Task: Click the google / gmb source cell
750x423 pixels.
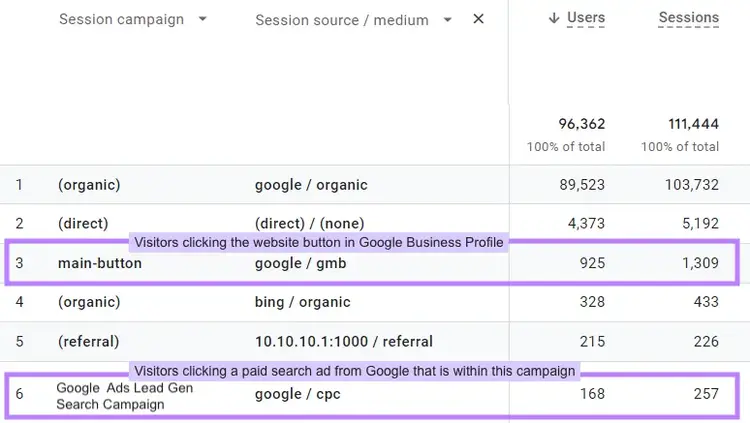Action: (x=300, y=263)
